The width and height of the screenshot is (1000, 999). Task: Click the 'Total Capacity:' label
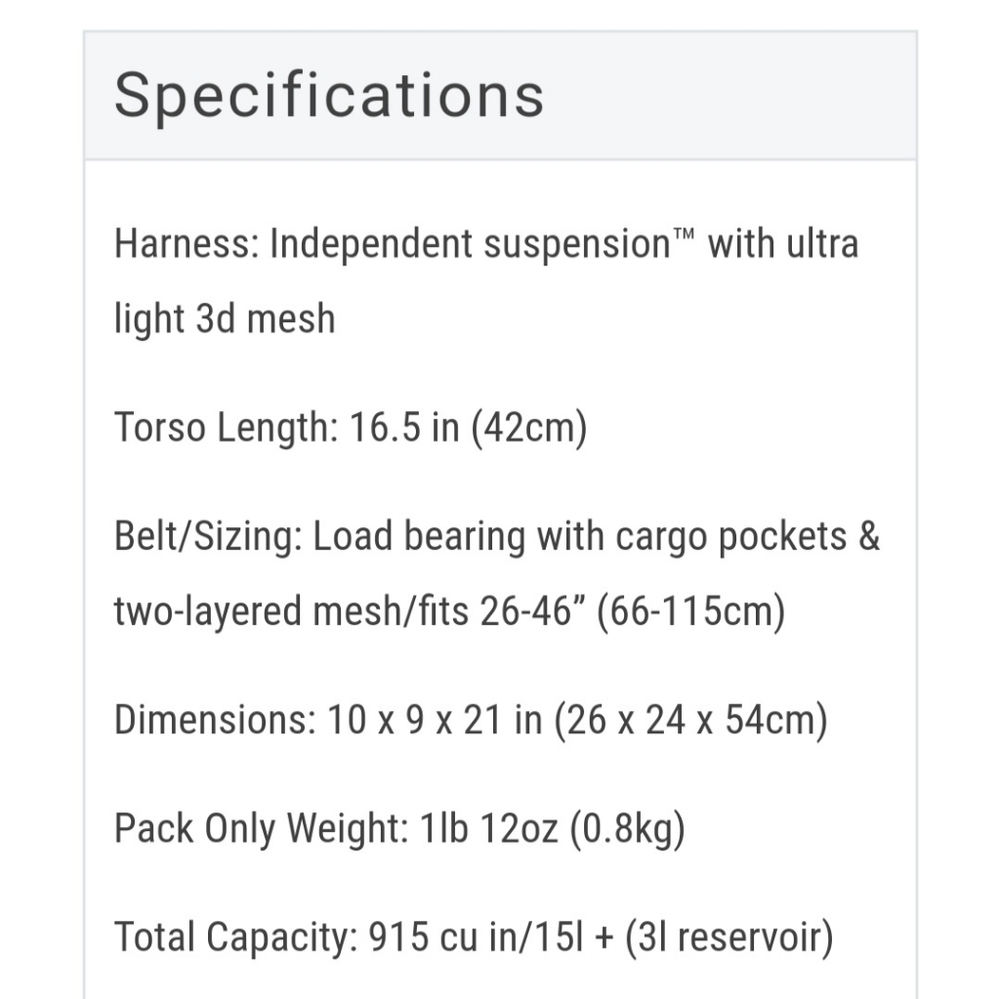[x=235, y=937]
